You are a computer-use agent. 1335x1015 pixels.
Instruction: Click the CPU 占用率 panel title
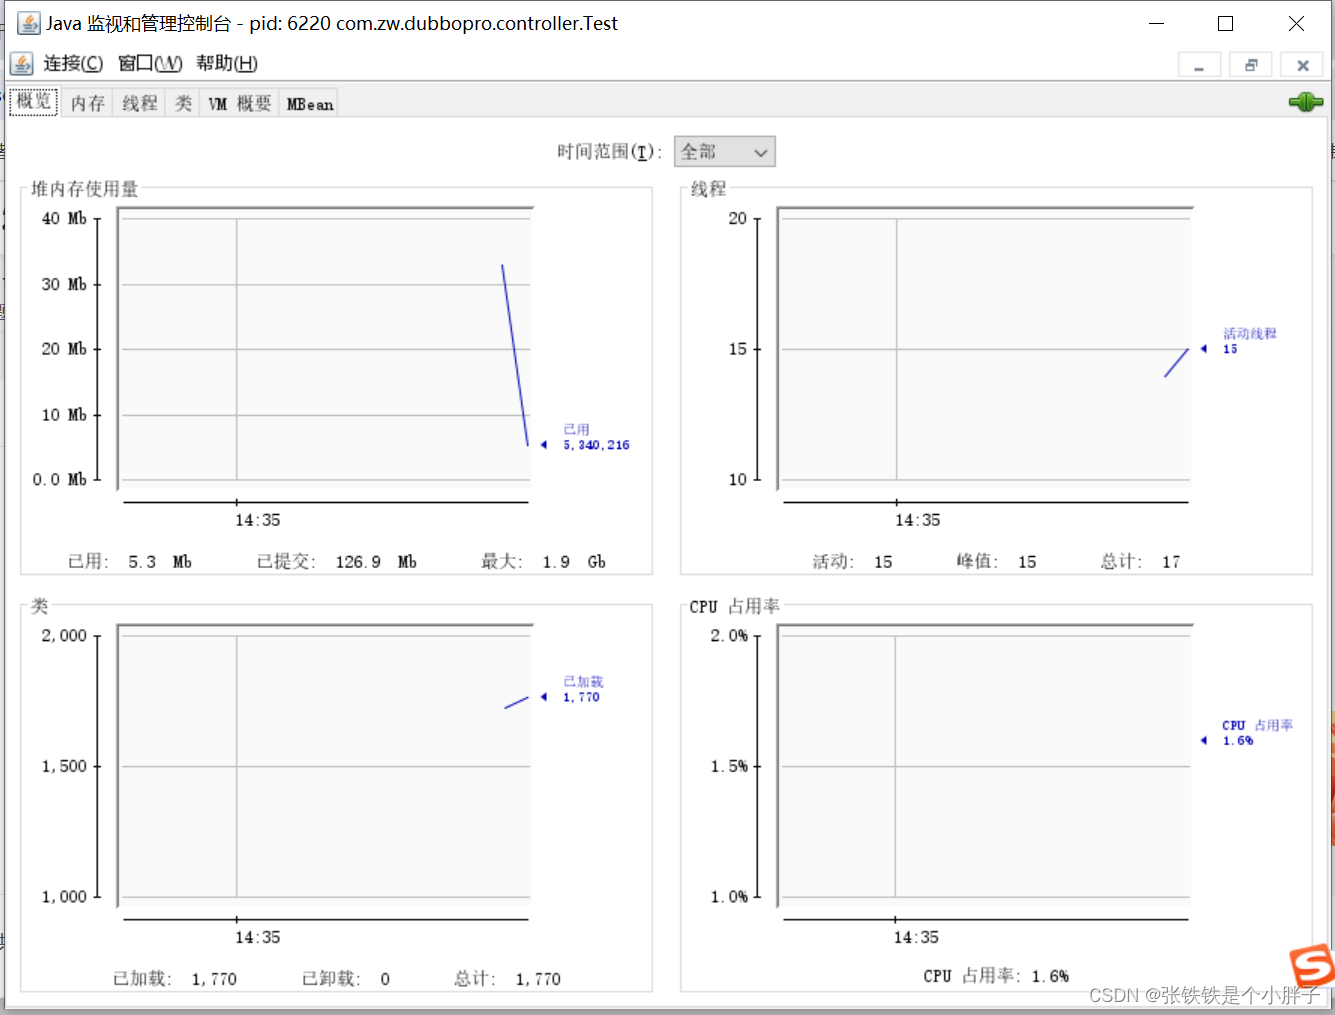(734, 606)
